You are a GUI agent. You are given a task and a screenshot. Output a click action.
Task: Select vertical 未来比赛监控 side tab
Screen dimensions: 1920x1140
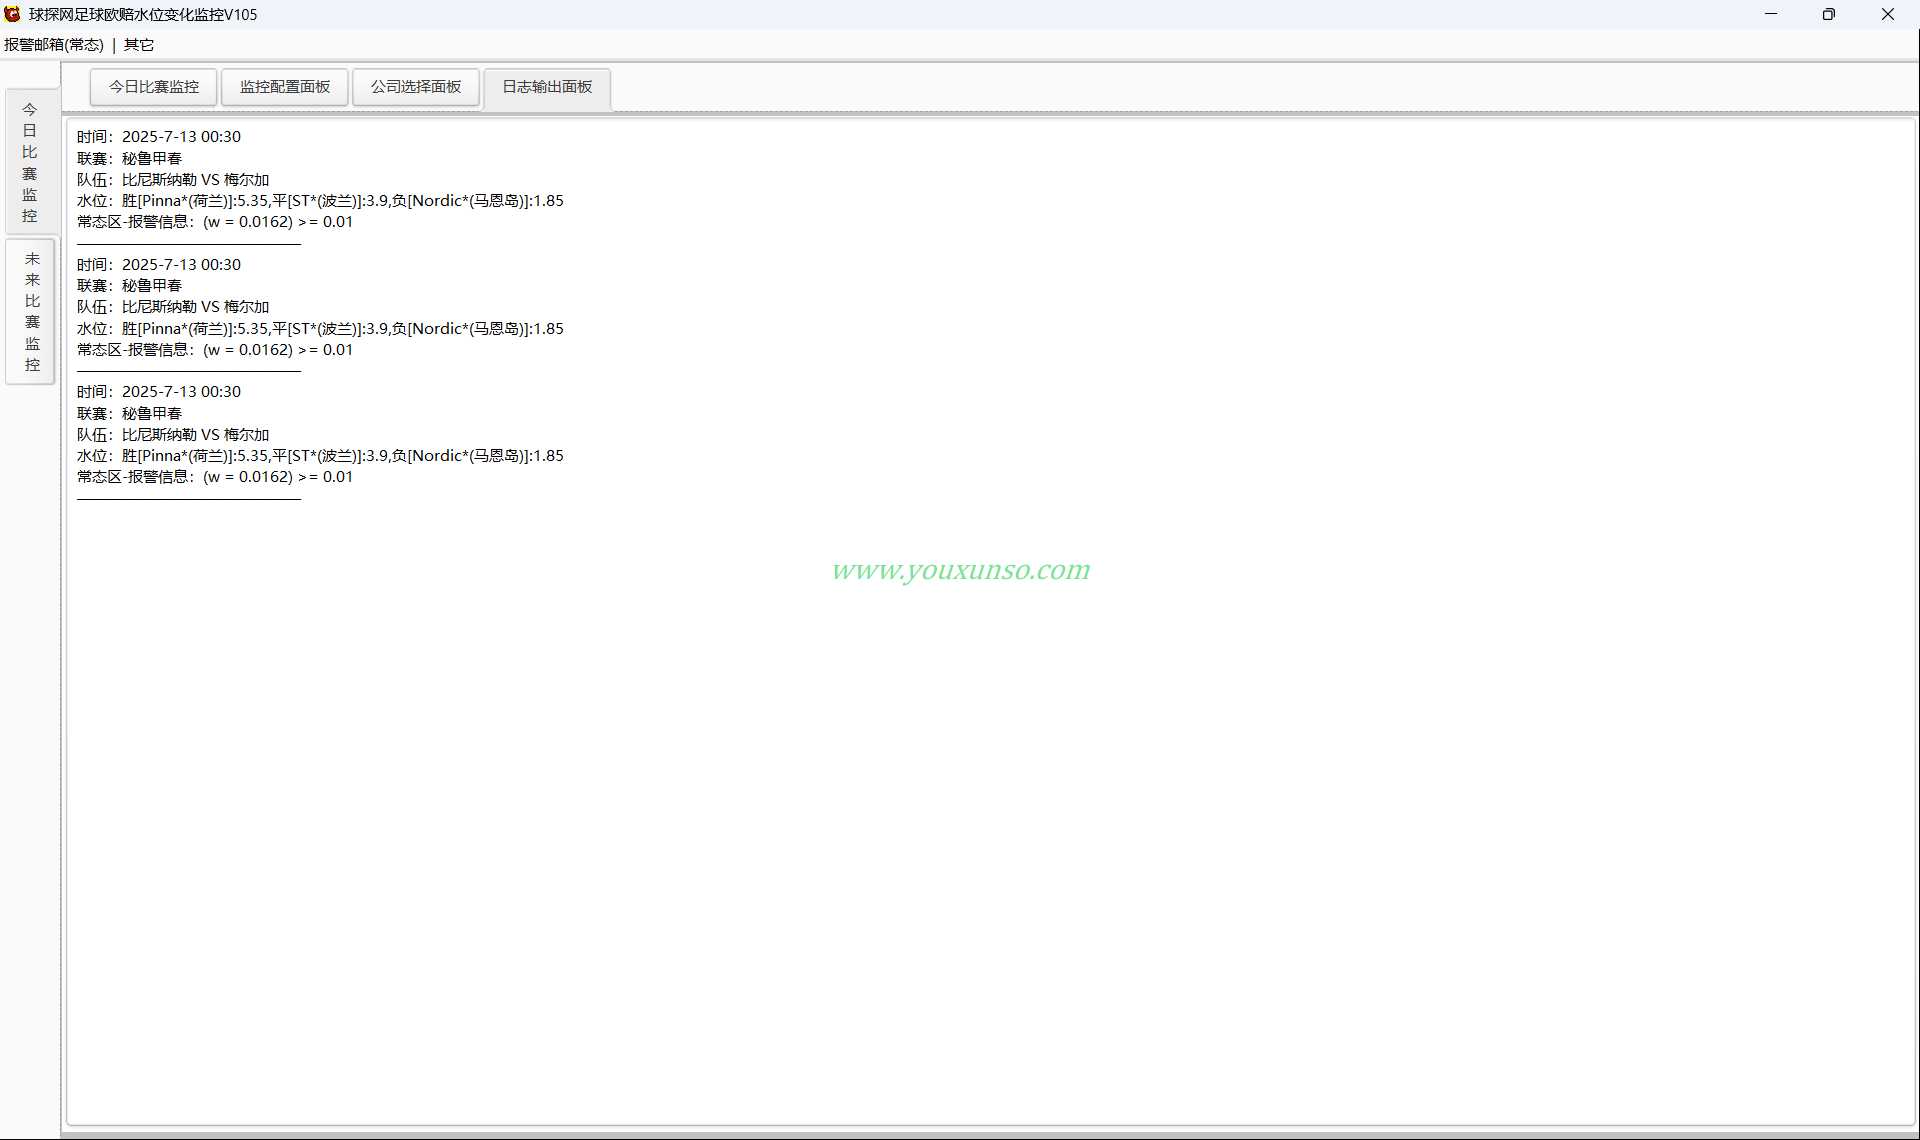pos(32,311)
